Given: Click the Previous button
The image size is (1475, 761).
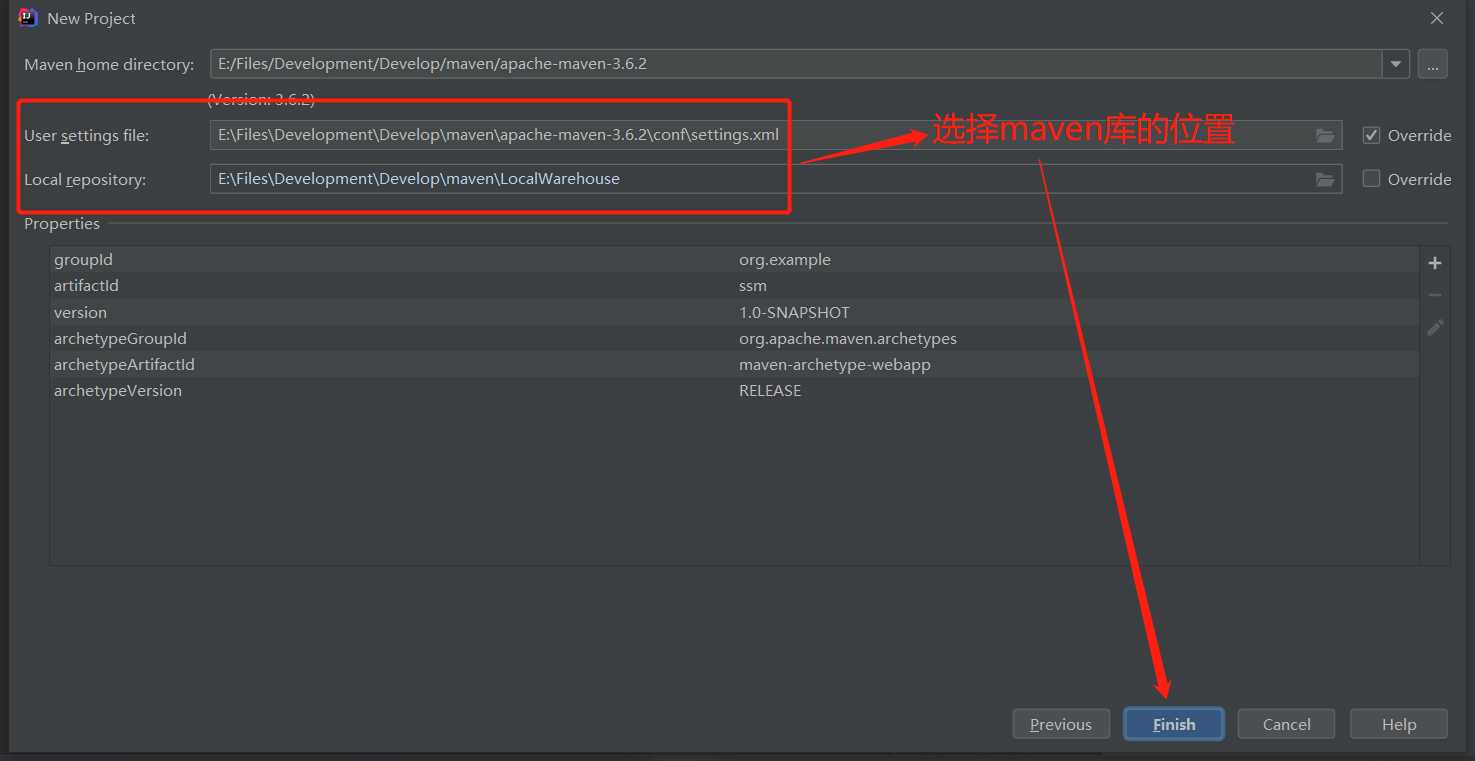Looking at the screenshot, I should pos(1061,724).
